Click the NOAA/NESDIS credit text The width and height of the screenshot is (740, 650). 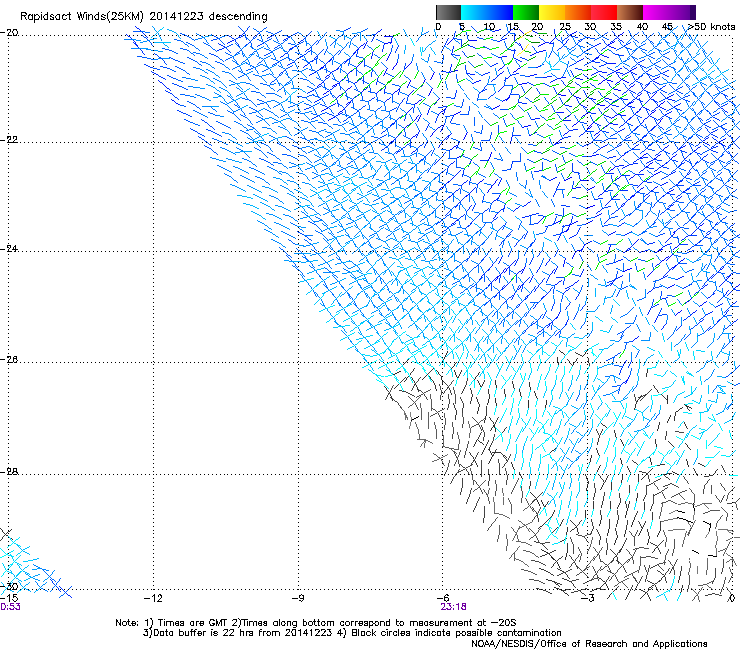(x=589, y=644)
